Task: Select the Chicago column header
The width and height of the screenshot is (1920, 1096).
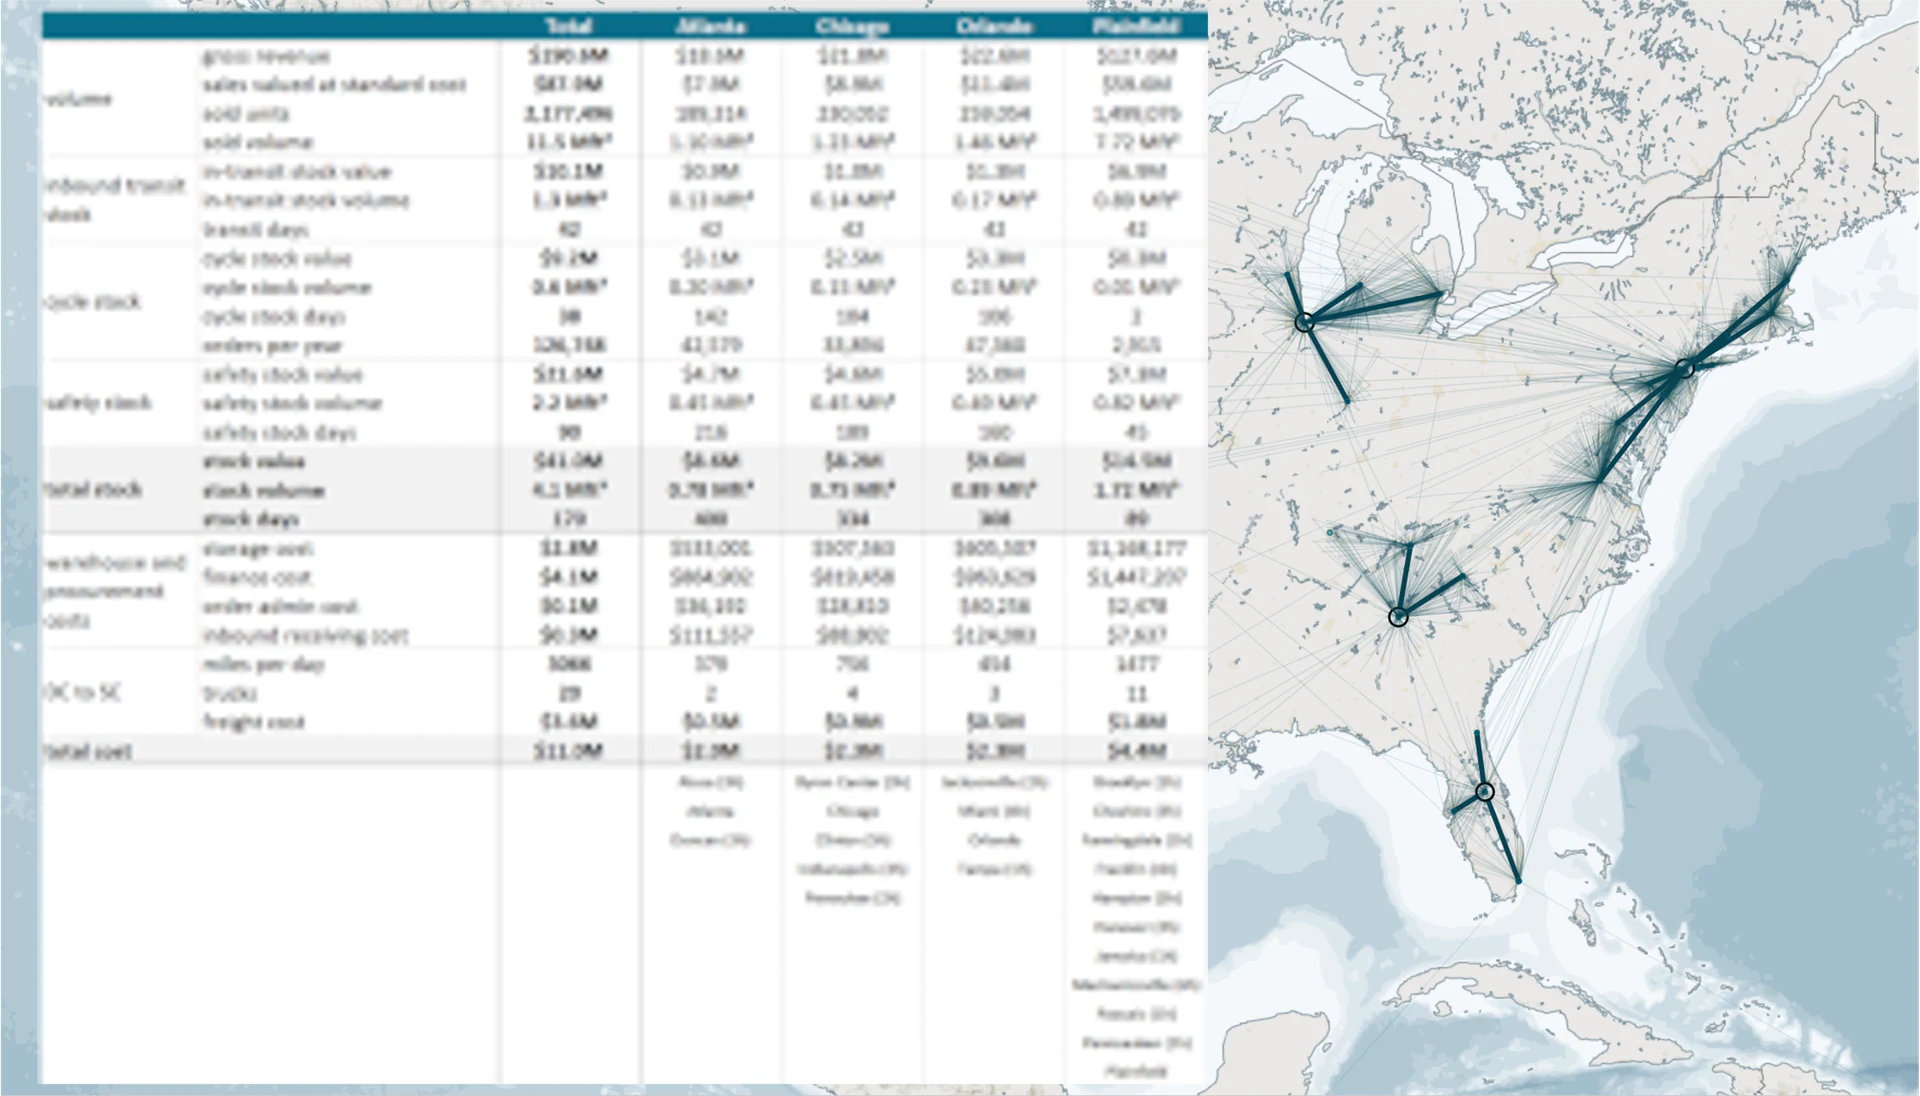Action: 852,26
